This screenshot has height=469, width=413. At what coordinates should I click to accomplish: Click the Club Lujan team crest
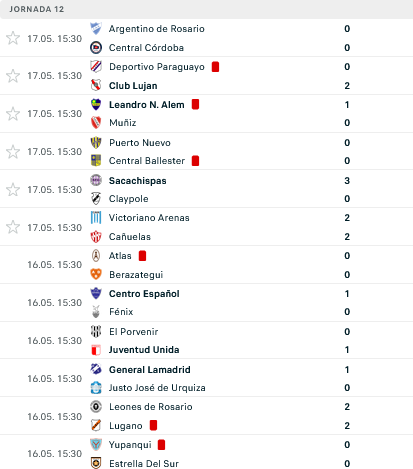click(x=96, y=86)
